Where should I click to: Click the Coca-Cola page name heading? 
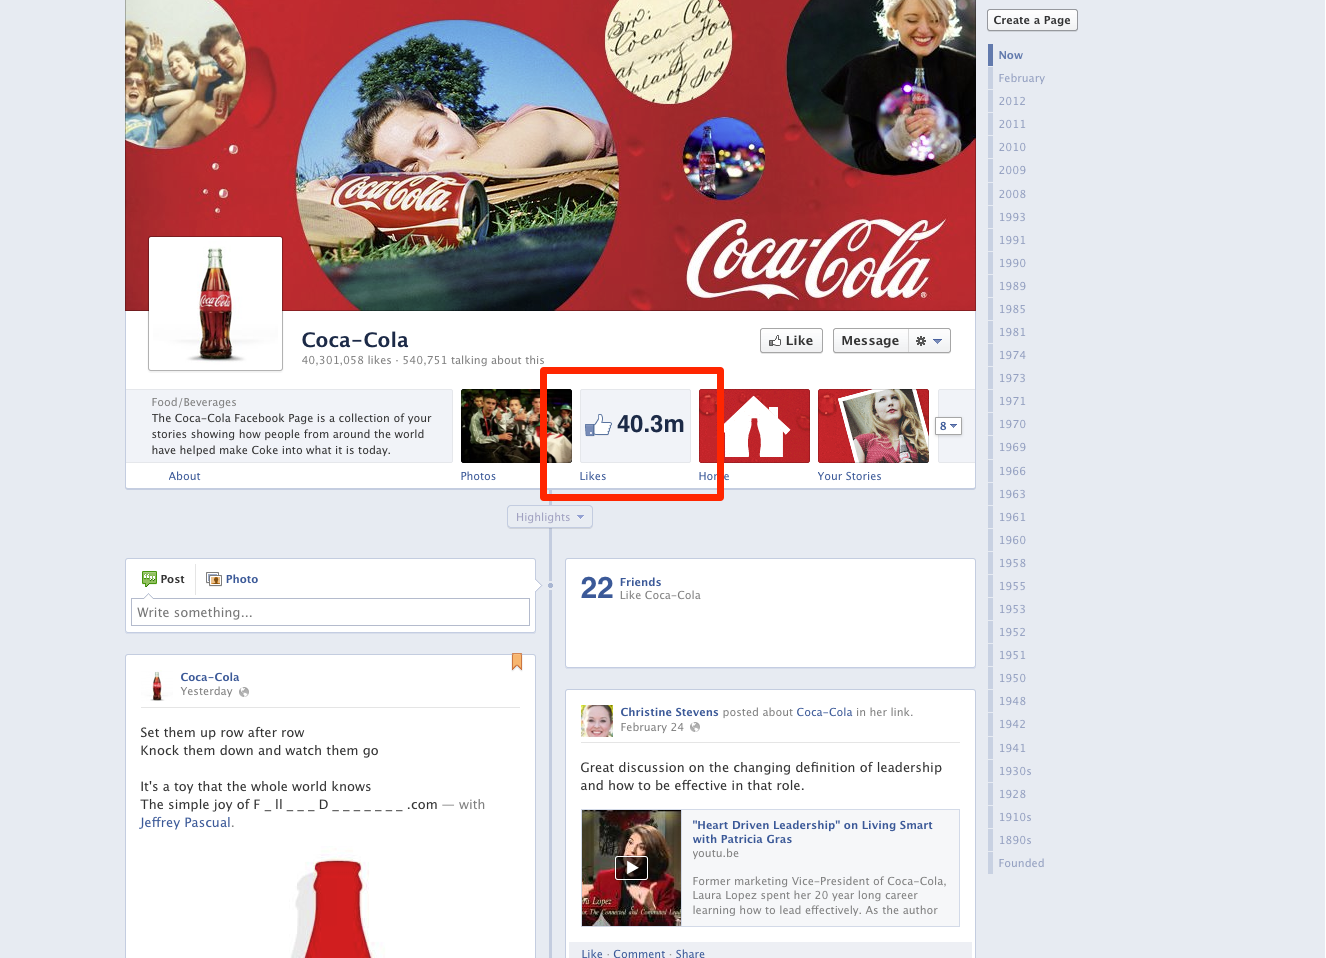coord(355,340)
